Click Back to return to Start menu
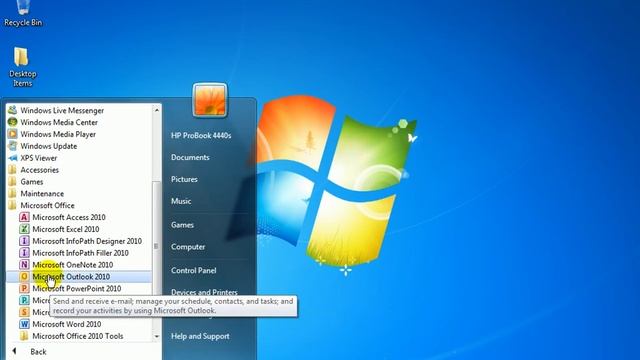640x360 pixels. [38, 352]
